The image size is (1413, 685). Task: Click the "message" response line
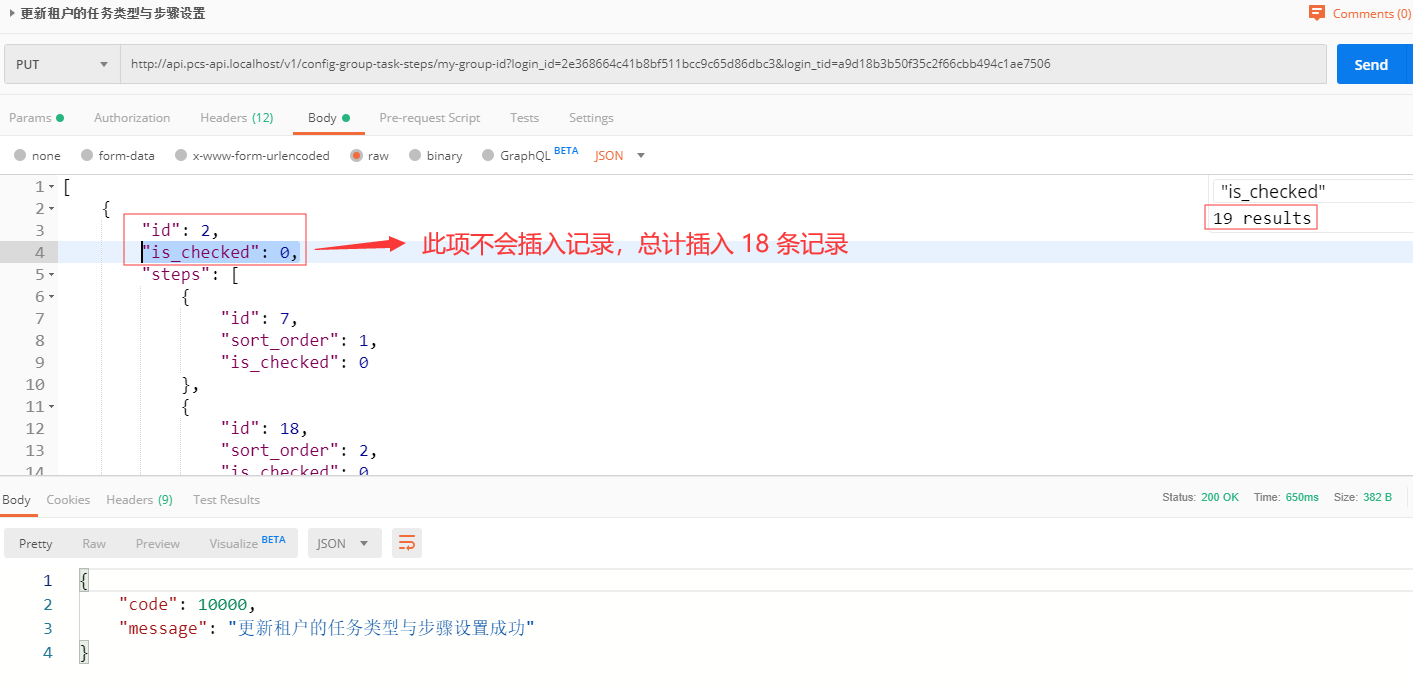click(326, 628)
